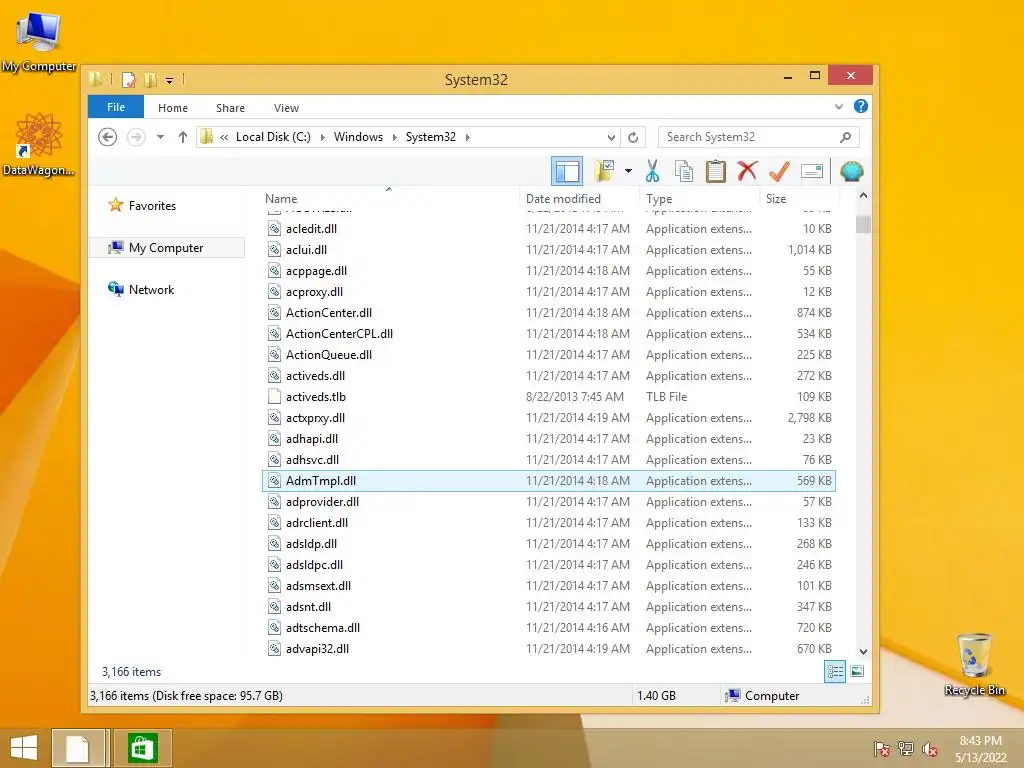Toggle the navigation pane layout button
This screenshot has width=1024, height=768.
coord(567,172)
